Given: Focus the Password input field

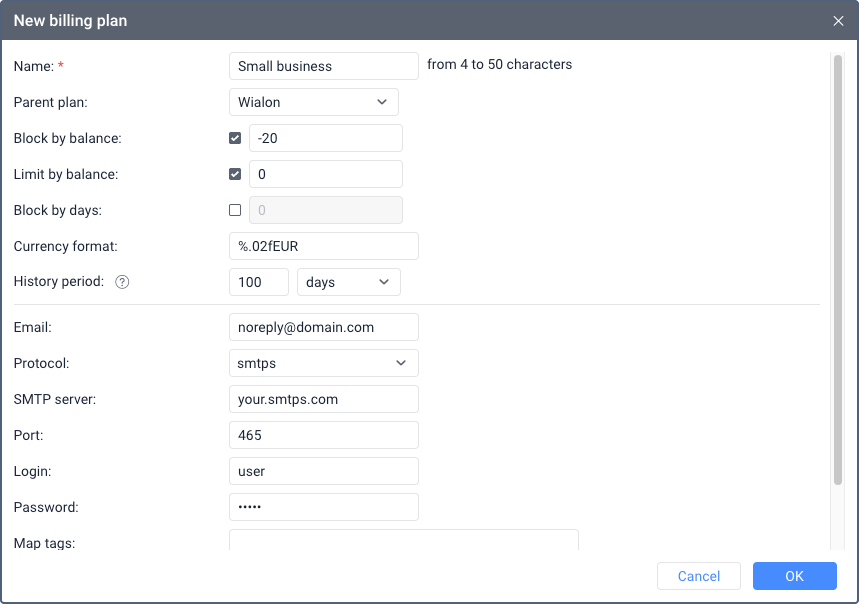Looking at the screenshot, I should pos(323,507).
